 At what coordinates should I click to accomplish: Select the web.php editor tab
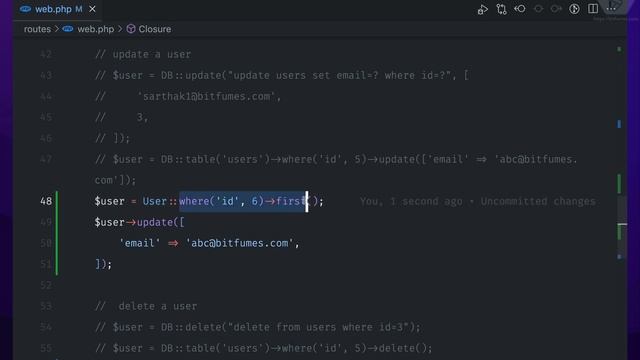57,9
